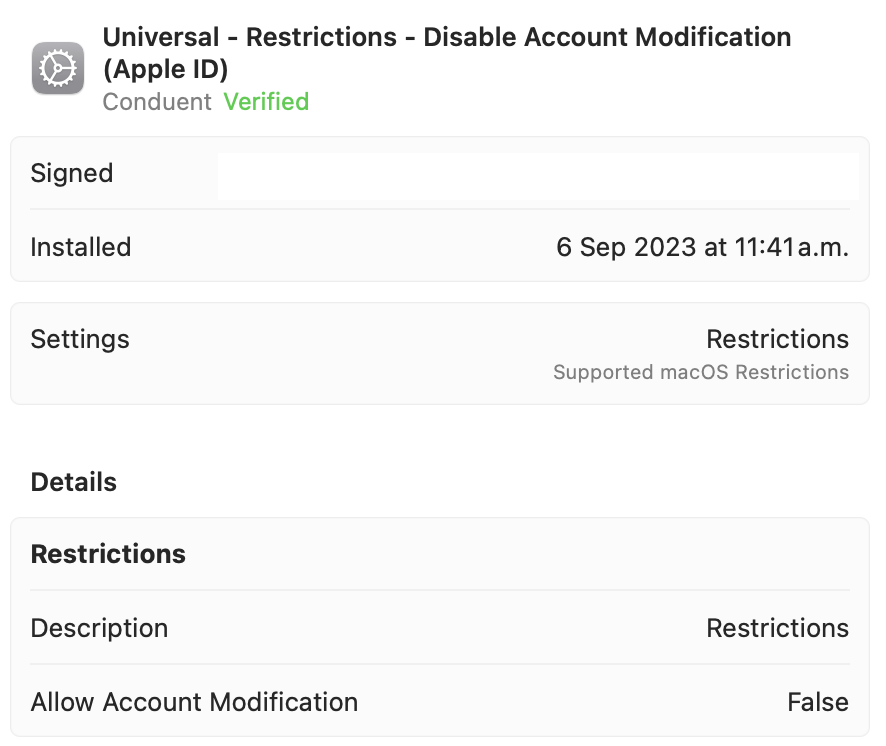Click the False value for Account Modification
This screenshot has width=886, height=746.
(818, 702)
